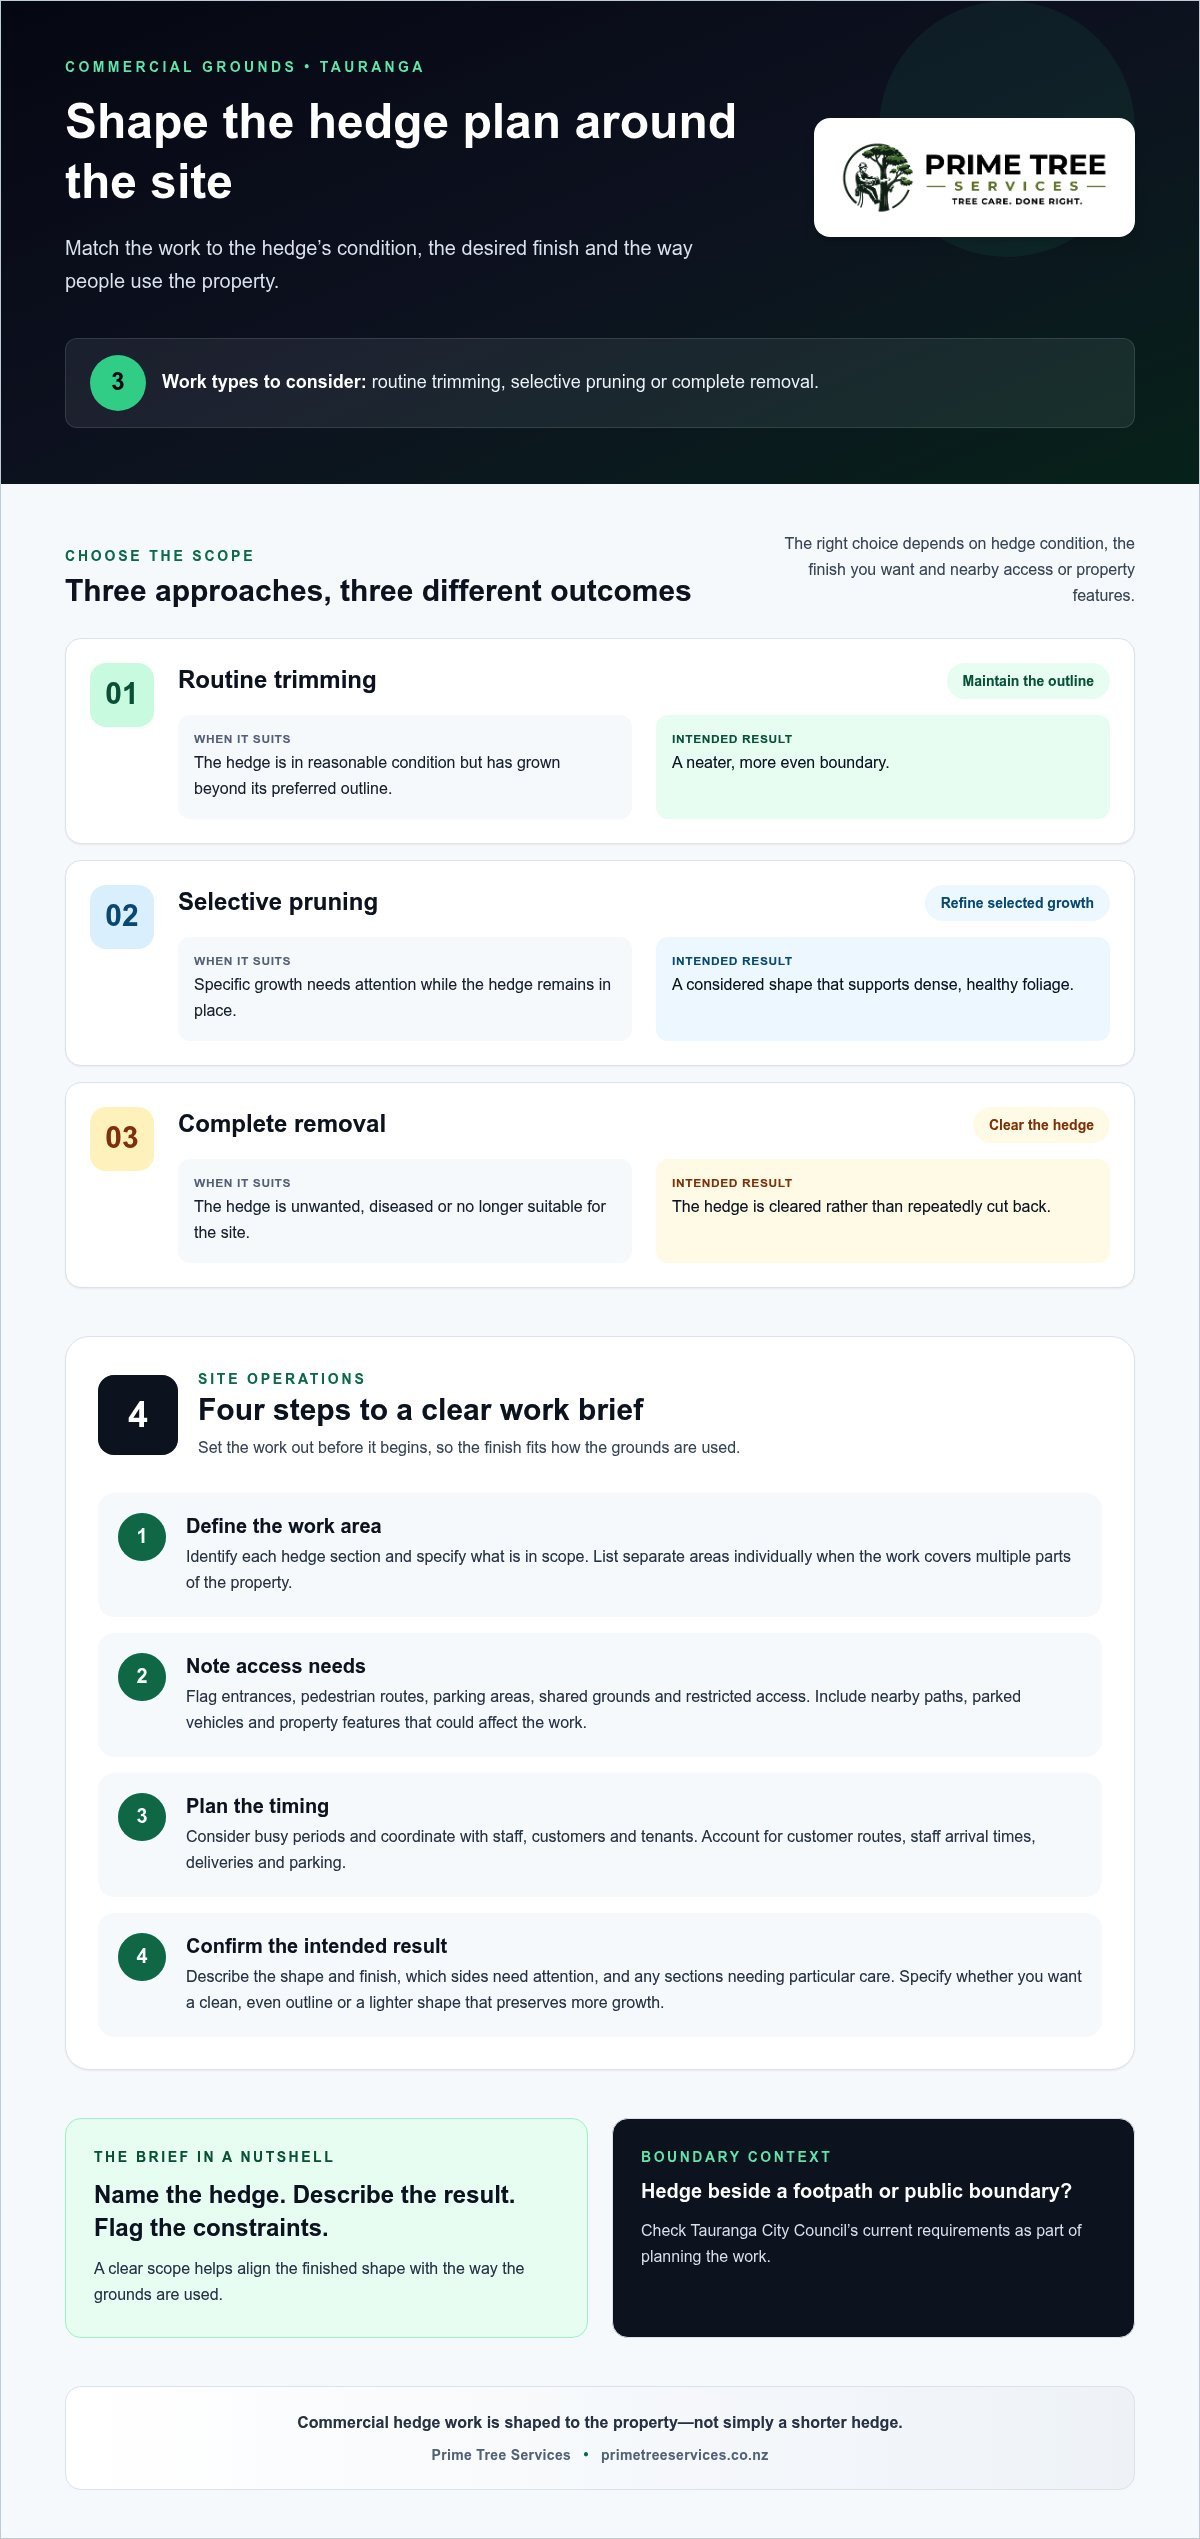Click step 1 circle beside Define the work area
This screenshot has width=1200, height=2539.
pyautogui.click(x=142, y=1536)
